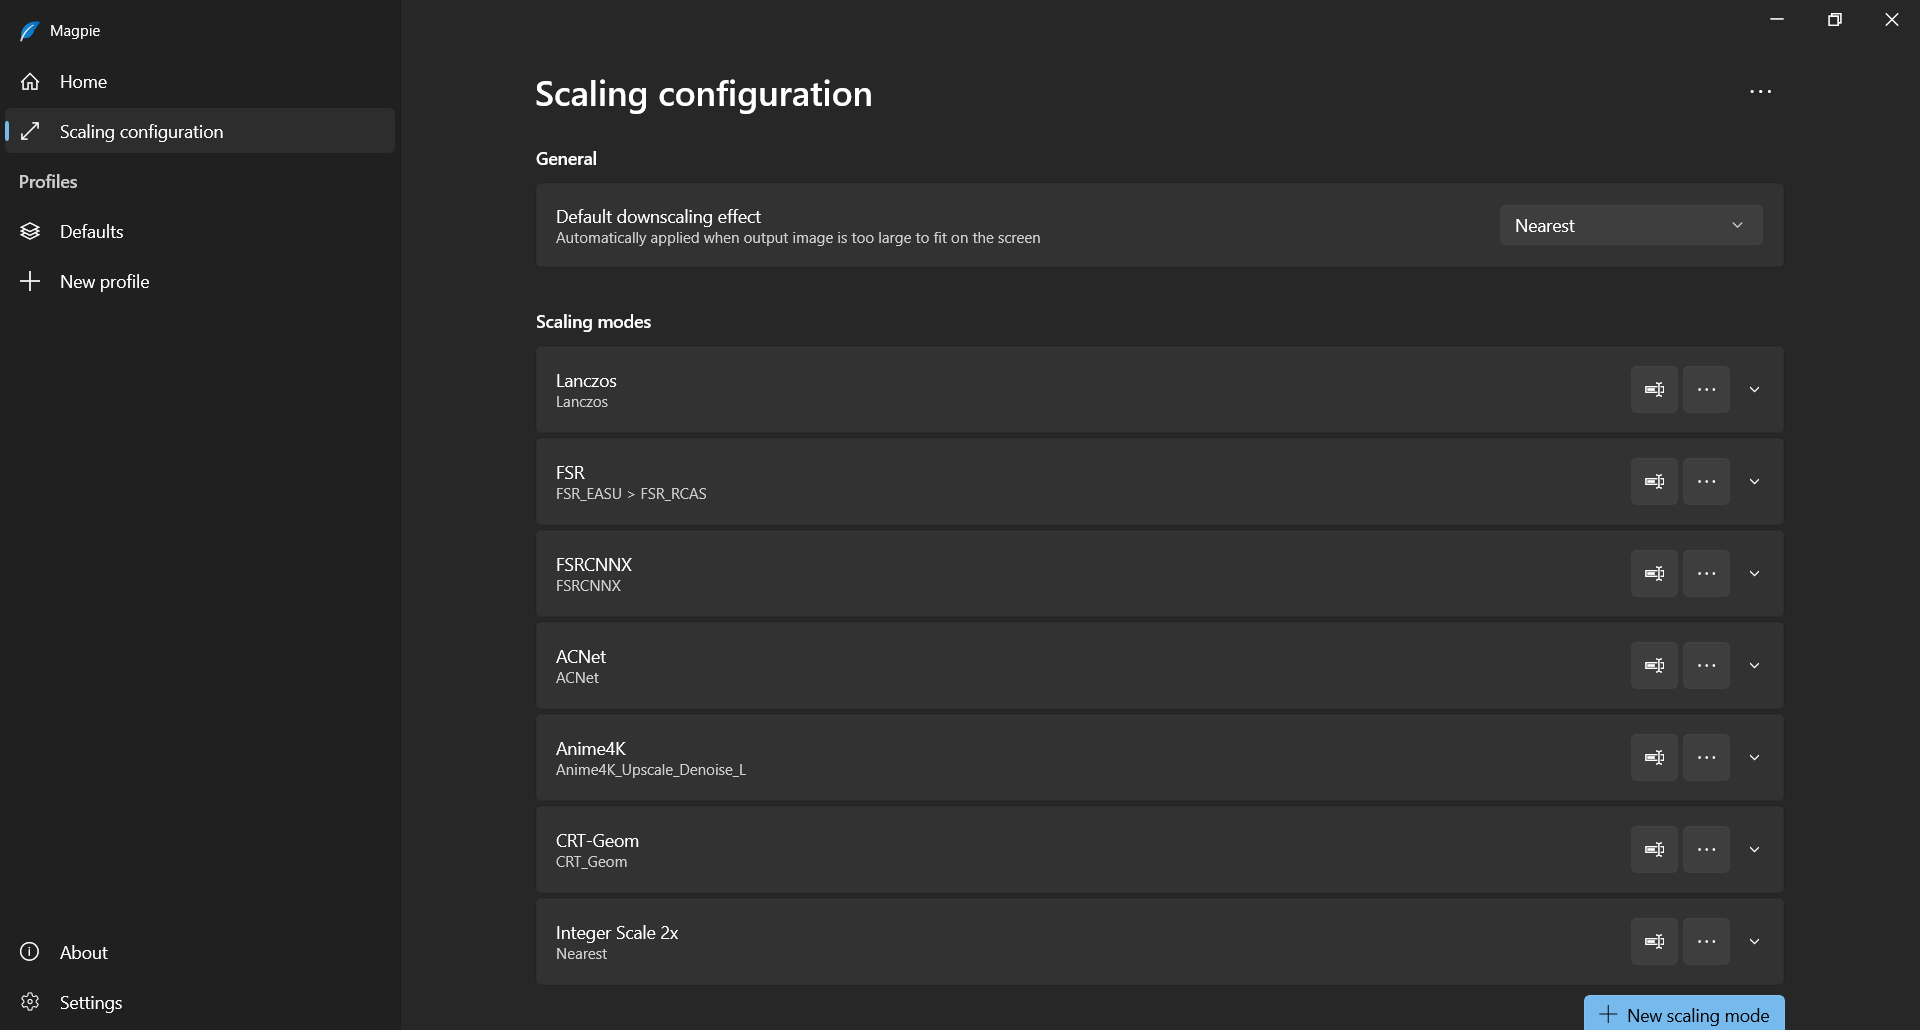Rename the FSRCNNX scaling mode
This screenshot has height=1030, width=1920.
point(1654,573)
